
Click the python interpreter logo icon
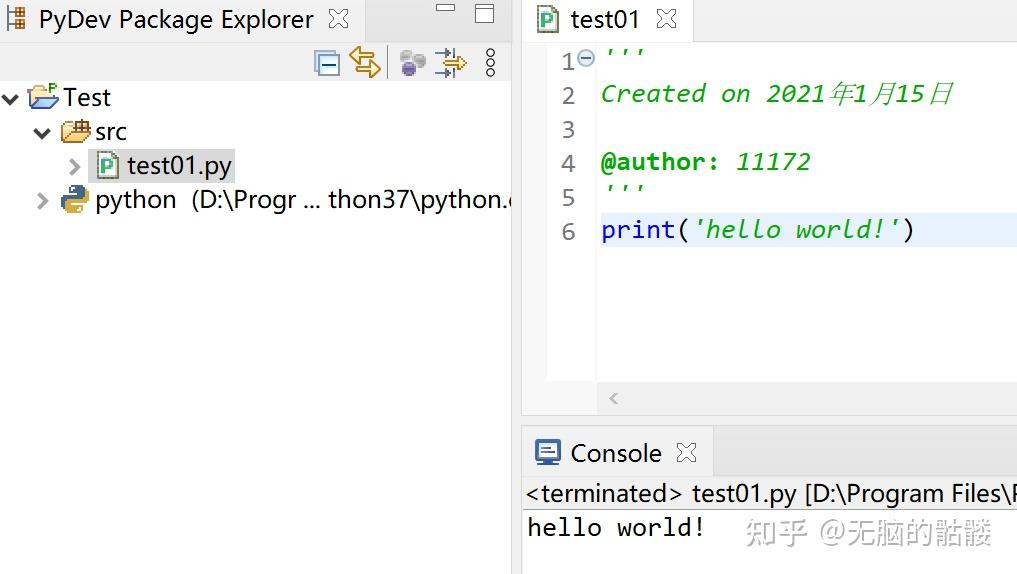tap(75, 199)
